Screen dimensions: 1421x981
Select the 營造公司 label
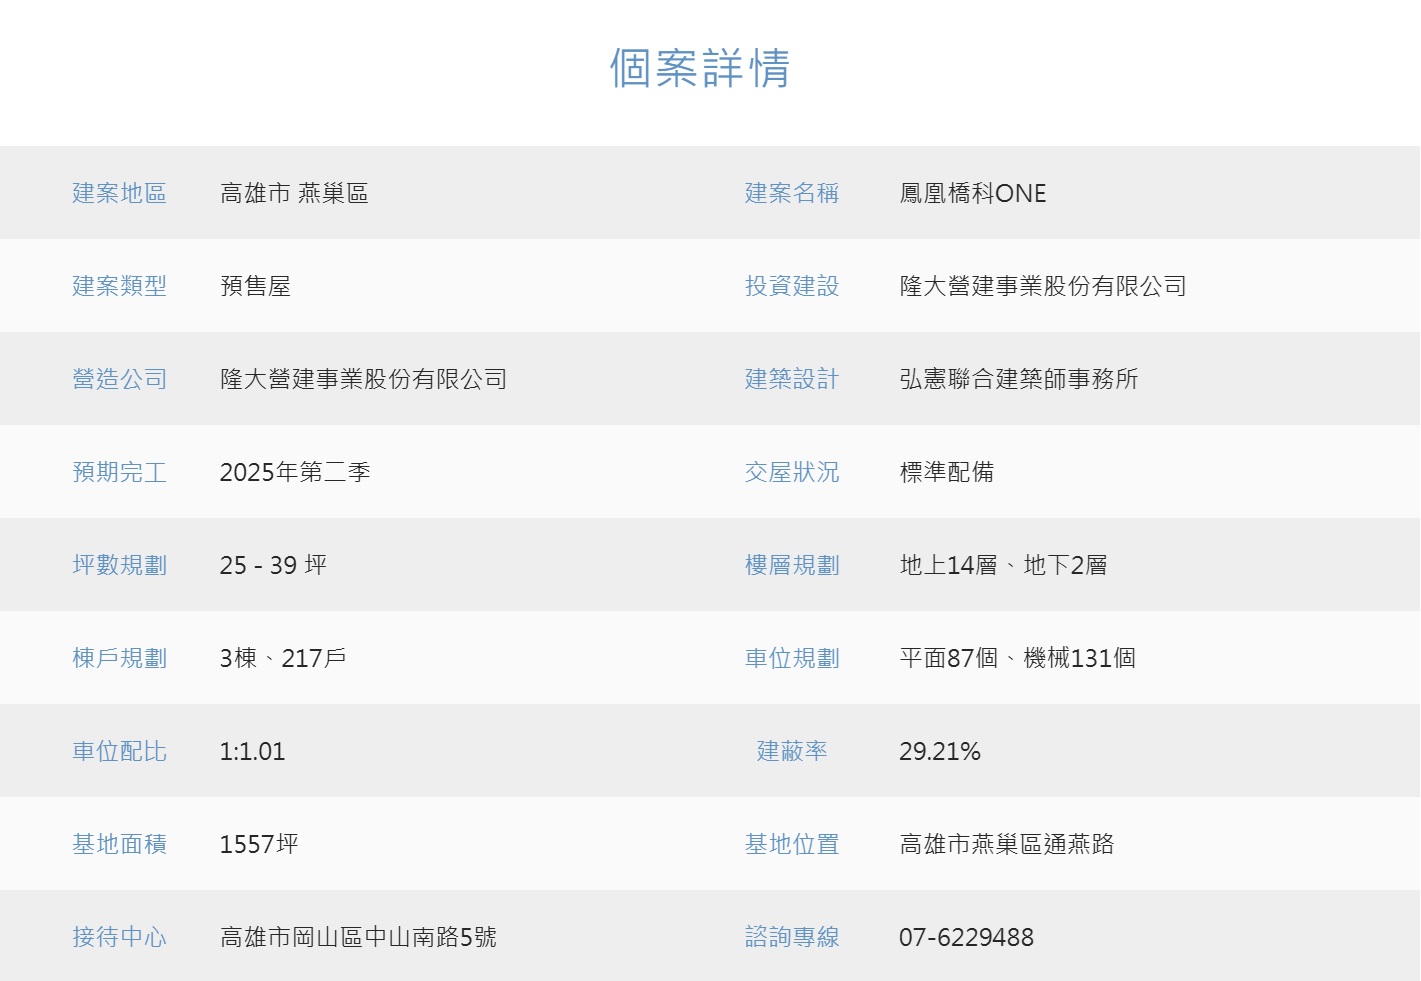pos(119,379)
